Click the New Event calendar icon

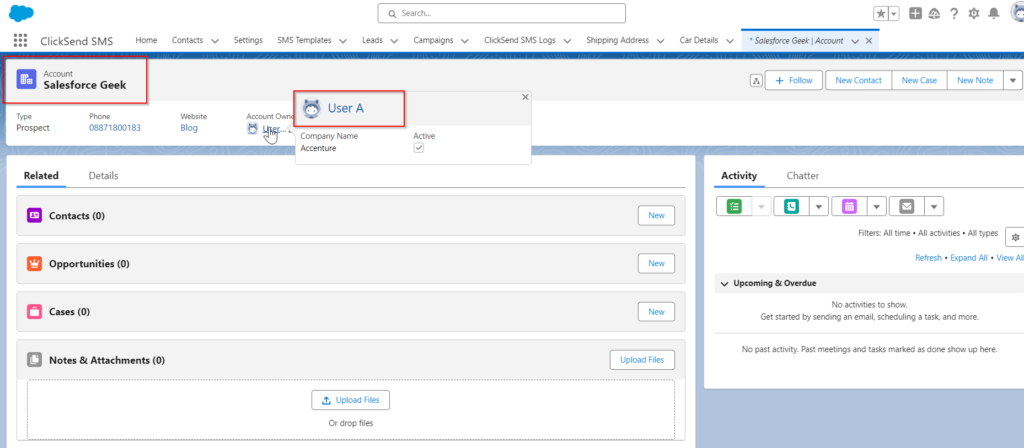point(849,206)
